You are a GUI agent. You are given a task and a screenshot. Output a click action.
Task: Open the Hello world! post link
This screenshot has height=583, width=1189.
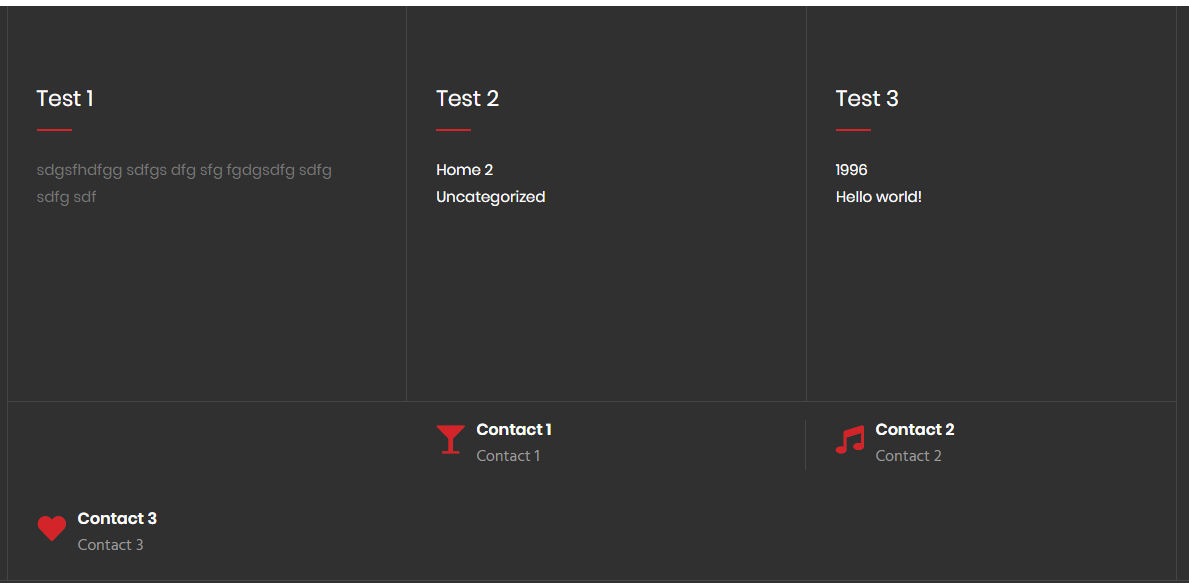pyautogui.click(x=879, y=197)
